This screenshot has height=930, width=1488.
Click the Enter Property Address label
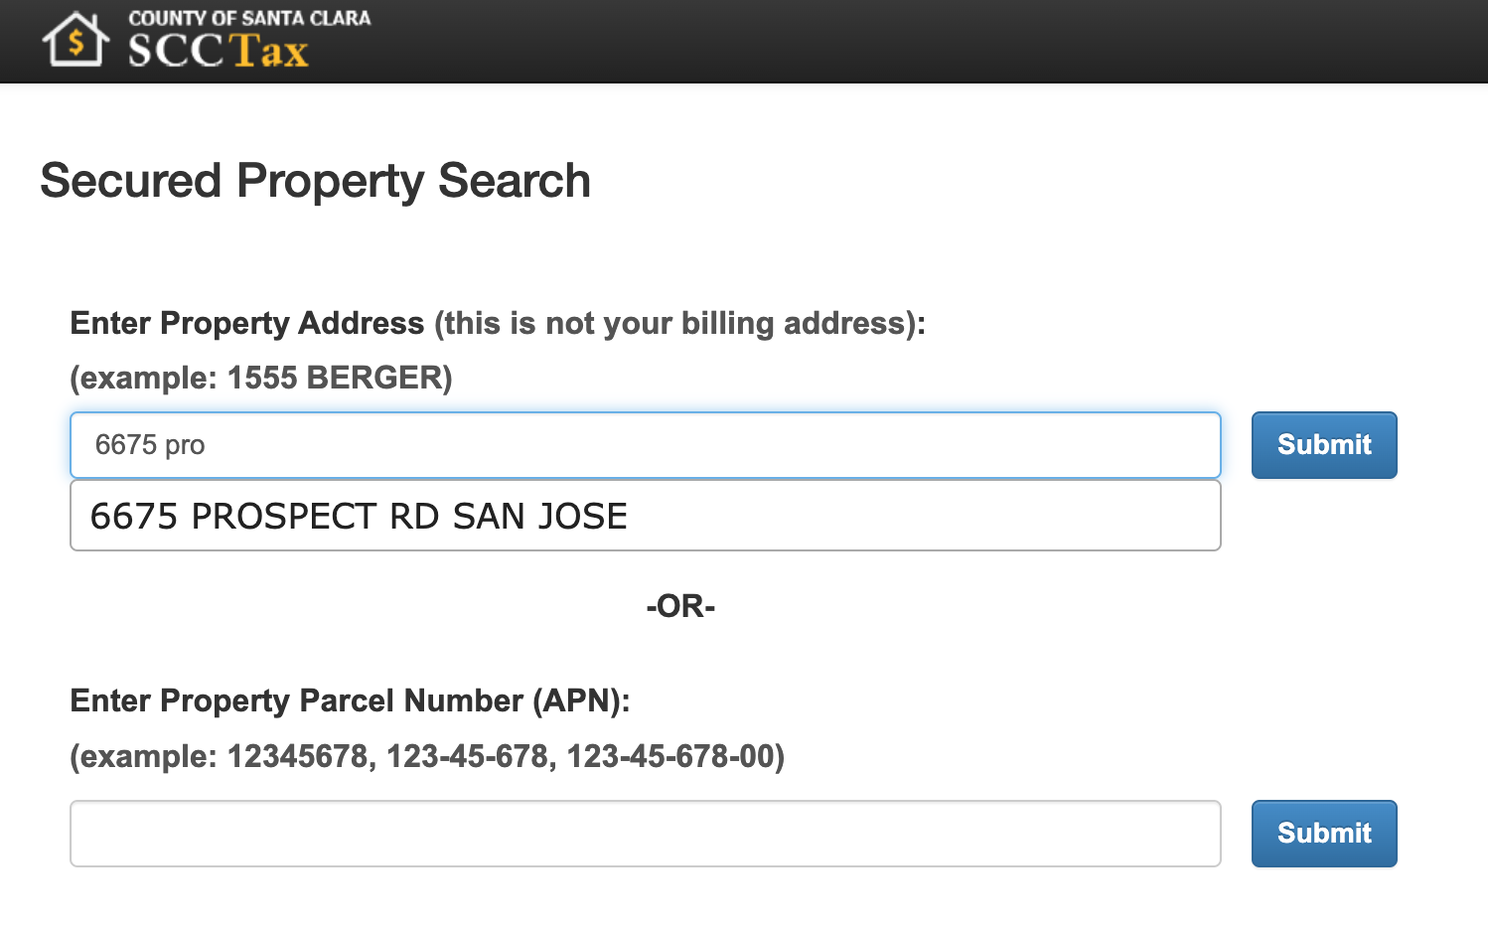coord(247,323)
